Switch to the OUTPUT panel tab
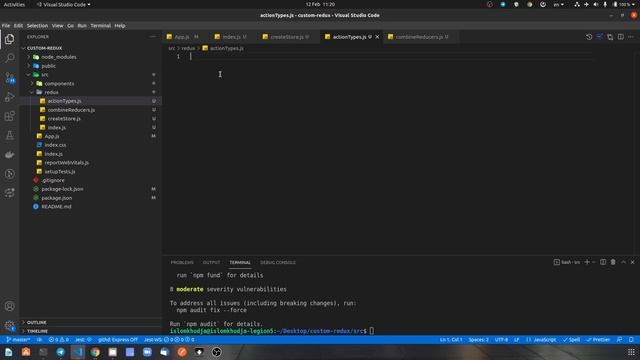This screenshot has width=640, height=360. (211, 262)
